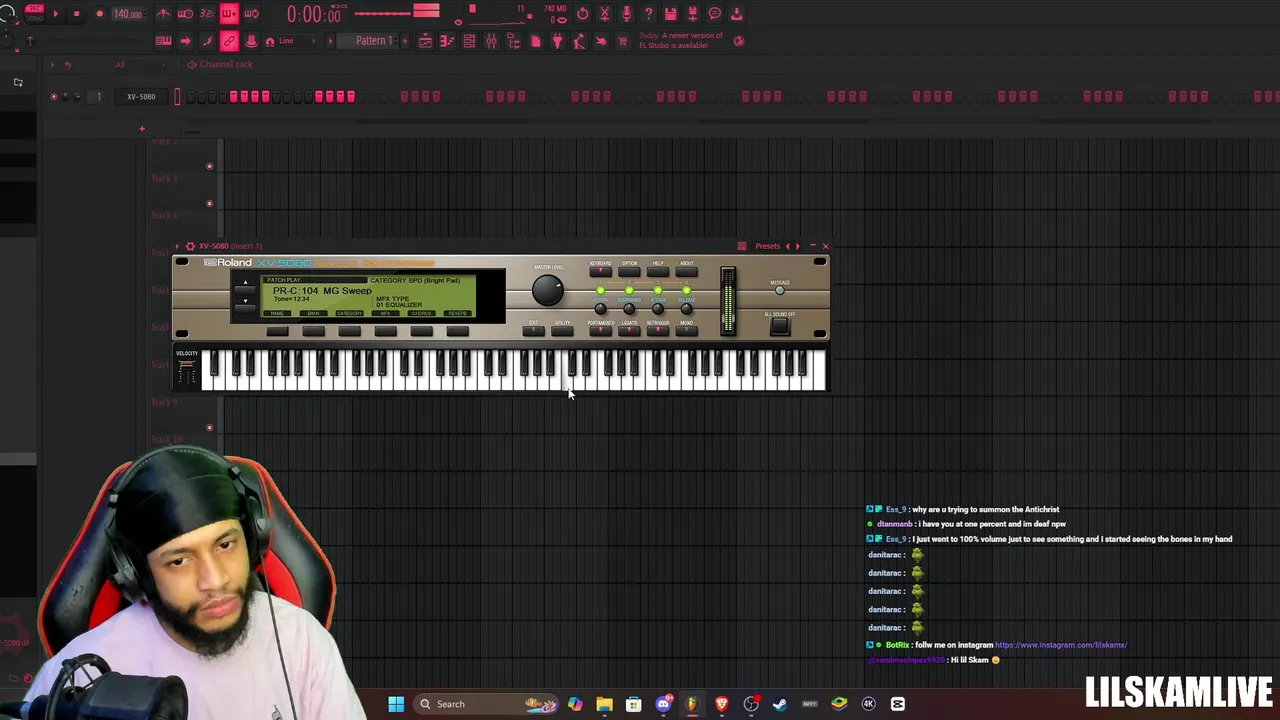Open the channel rack view icon

point(469,41)
